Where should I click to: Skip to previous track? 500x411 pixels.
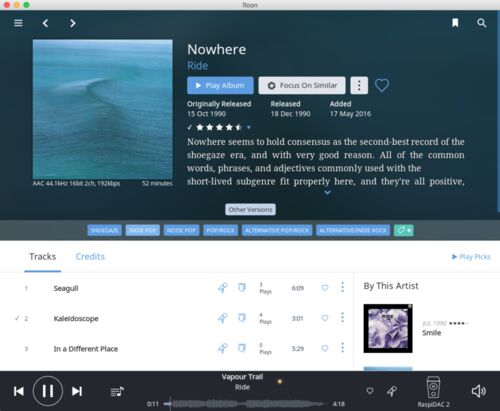coord(19,391)
